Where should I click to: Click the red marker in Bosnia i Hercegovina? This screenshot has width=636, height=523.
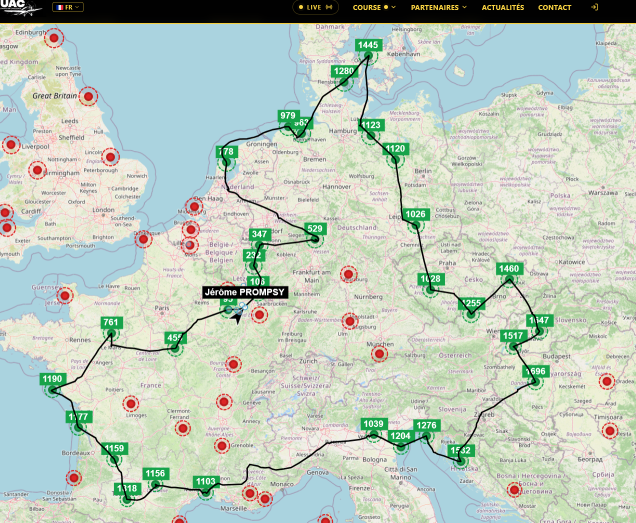tap(514, 490)
